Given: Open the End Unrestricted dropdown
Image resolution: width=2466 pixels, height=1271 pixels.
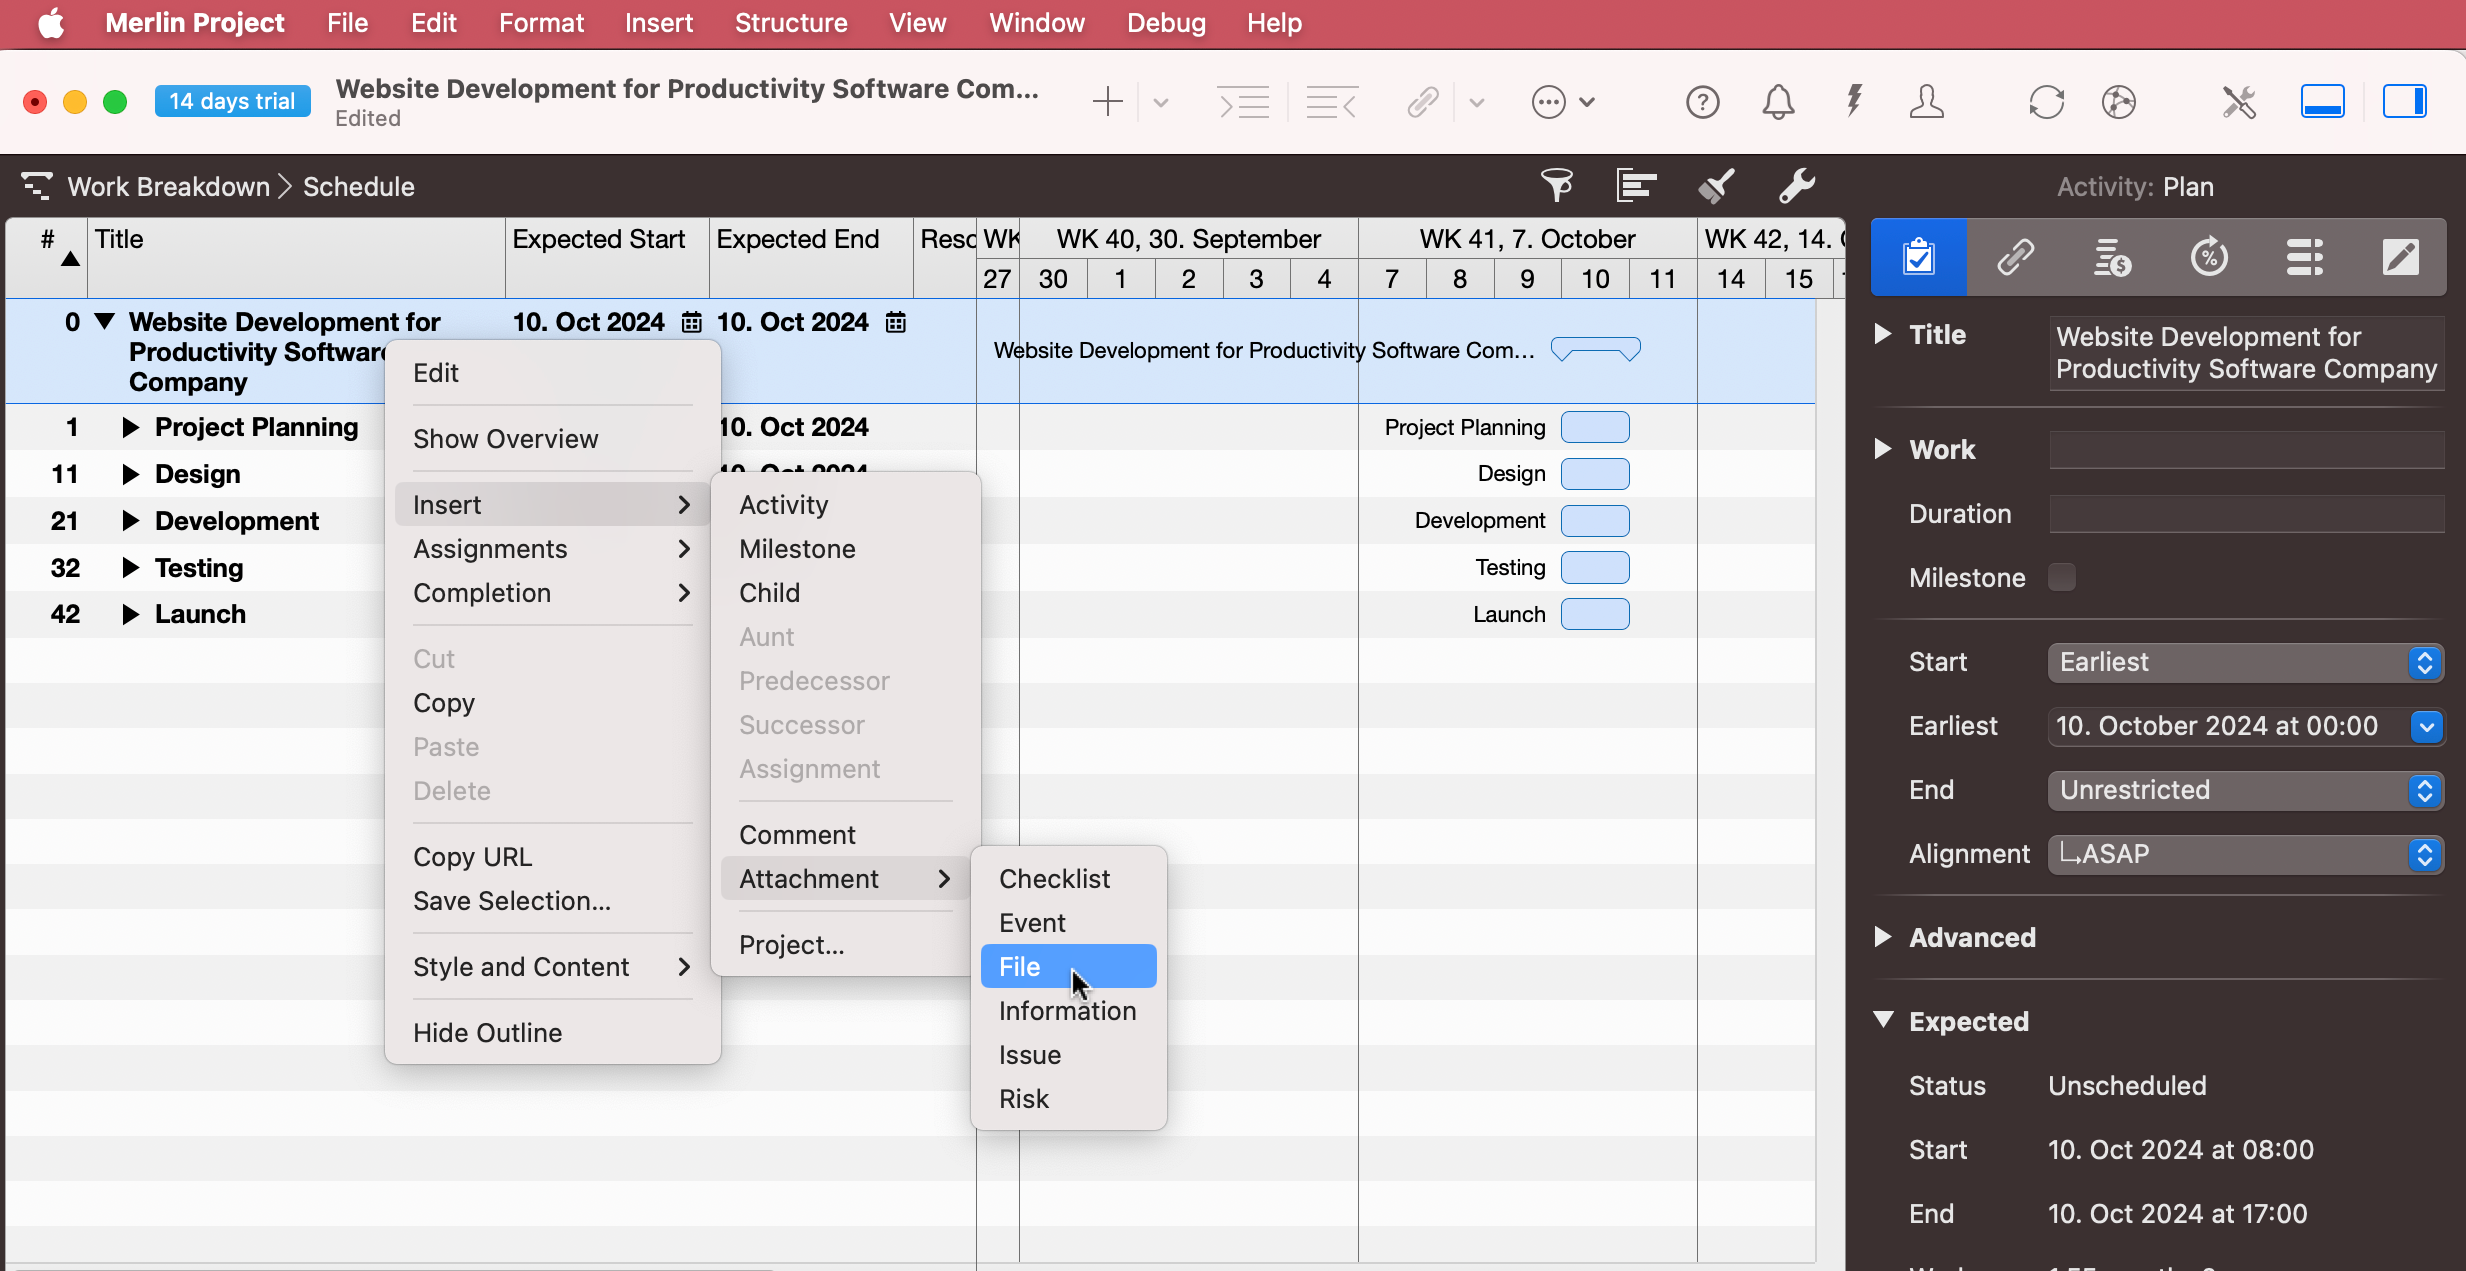Looking at the screenshot, I should [2245, 790].
